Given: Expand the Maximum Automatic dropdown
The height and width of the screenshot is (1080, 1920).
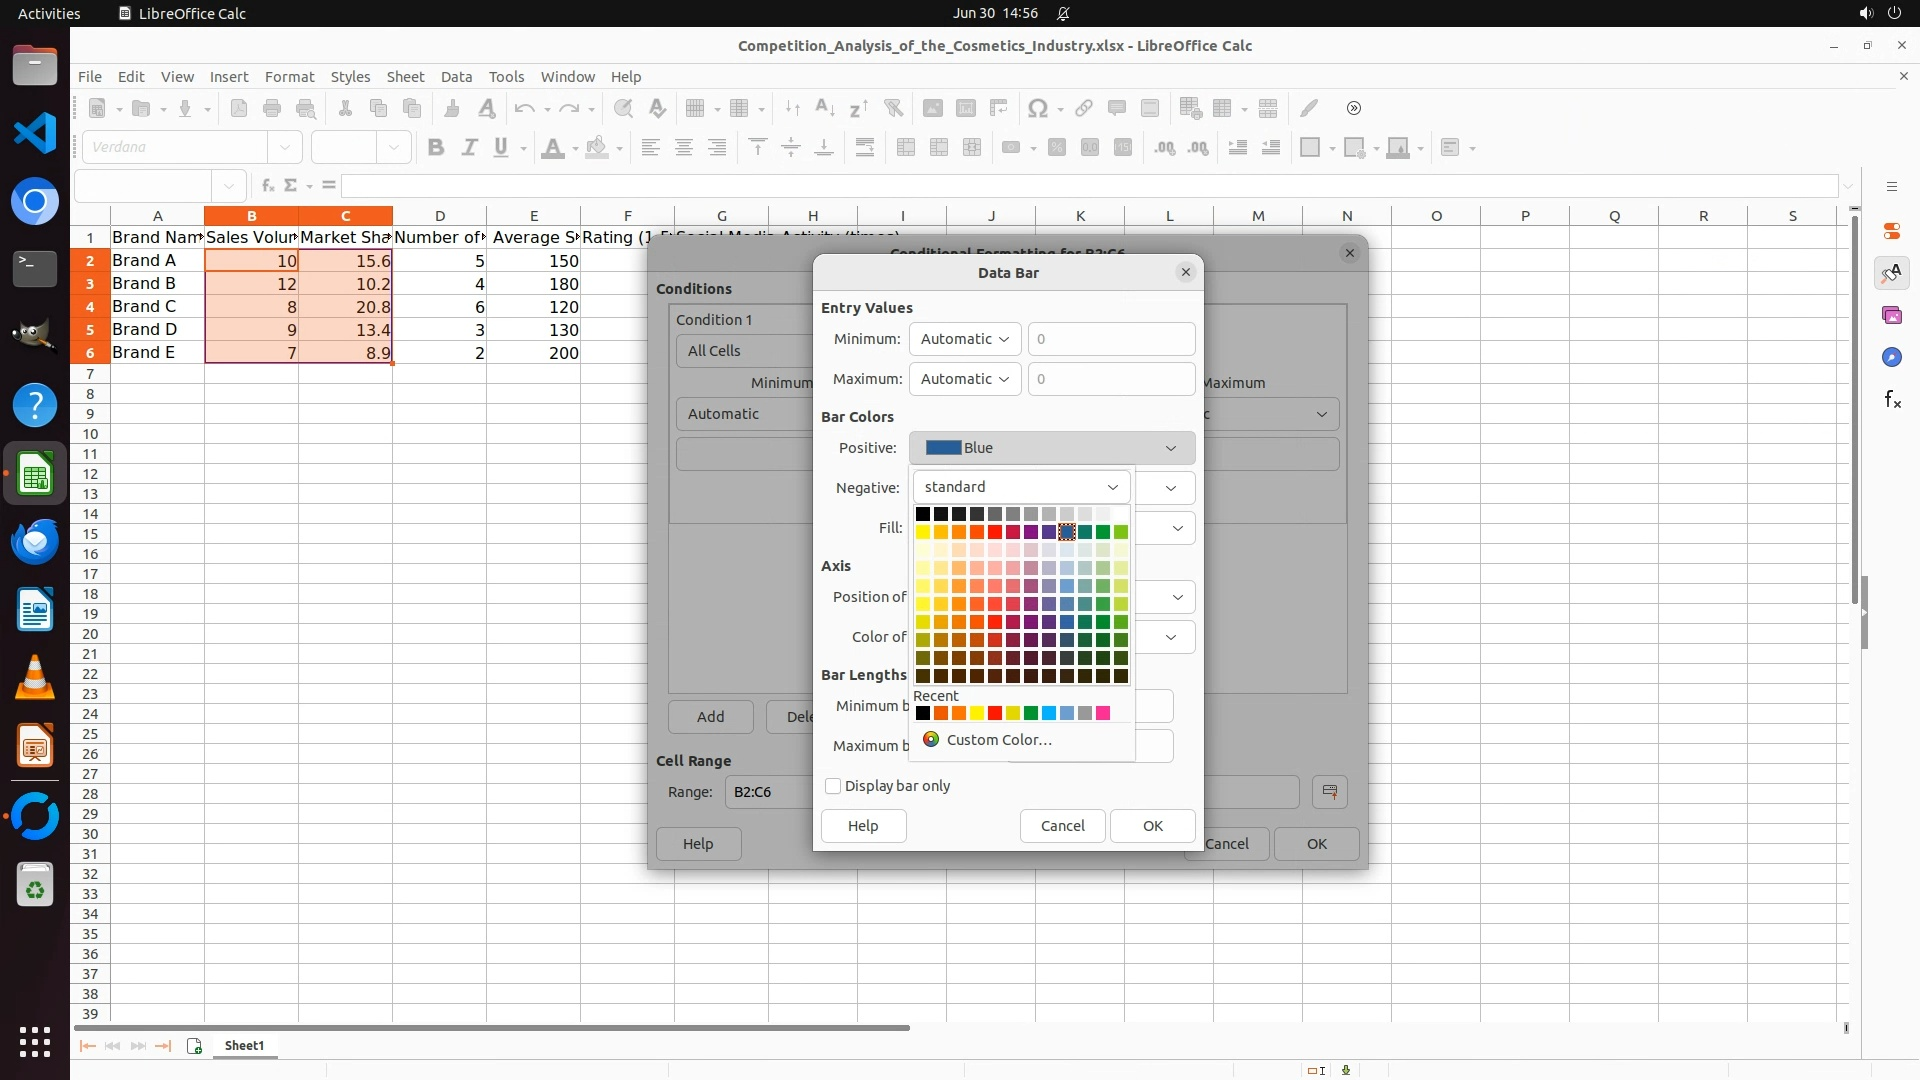Looking at the screenshot, I should [x=964, y=379].
